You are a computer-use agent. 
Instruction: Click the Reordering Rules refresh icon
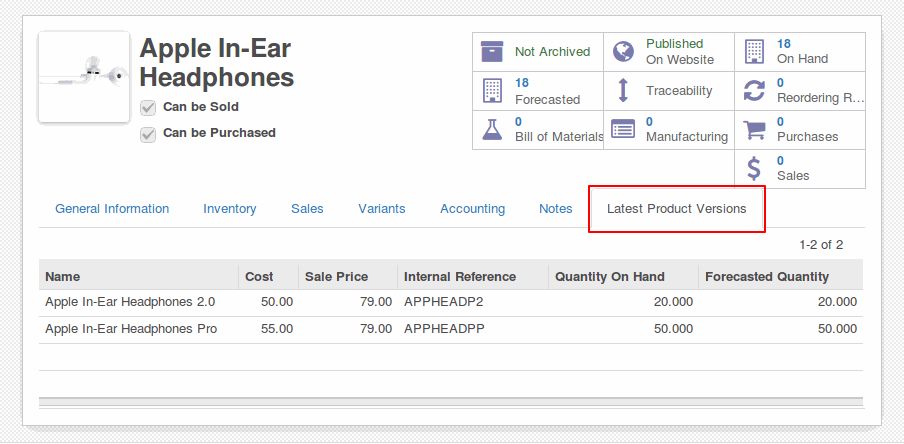754,91
